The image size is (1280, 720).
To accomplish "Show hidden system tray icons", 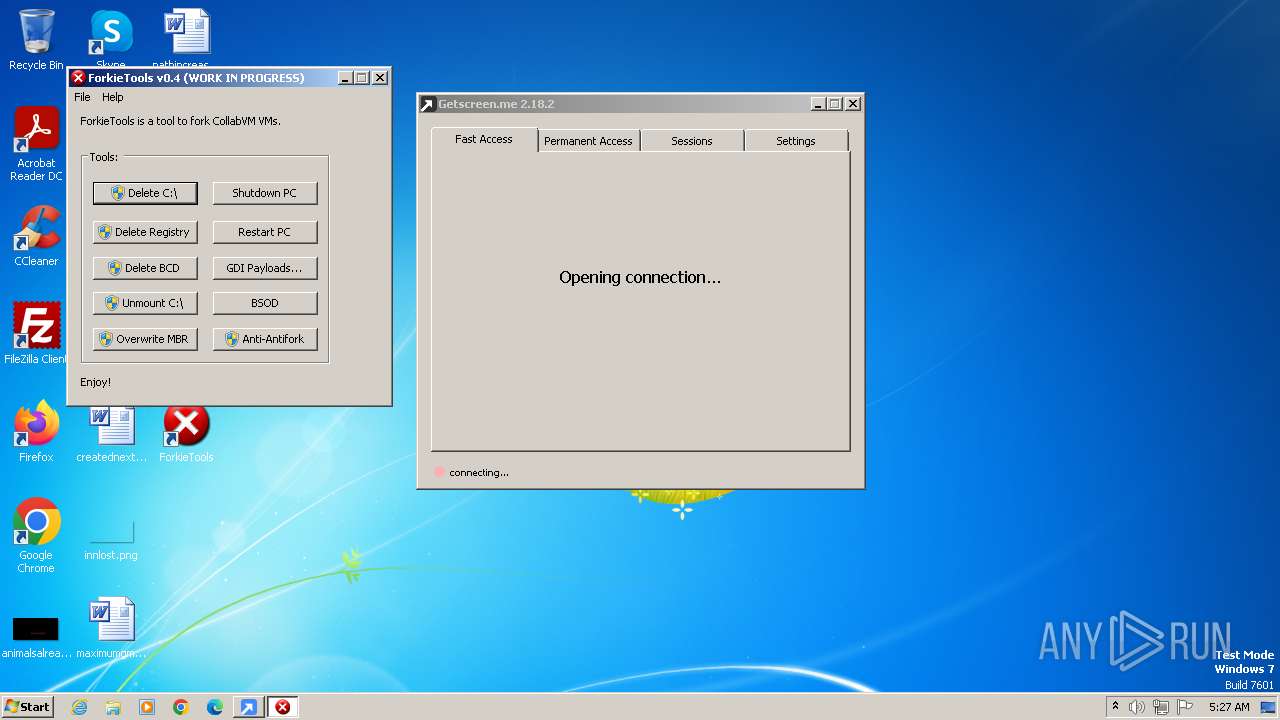I will pyautogui.click(x=1115, y=706).
